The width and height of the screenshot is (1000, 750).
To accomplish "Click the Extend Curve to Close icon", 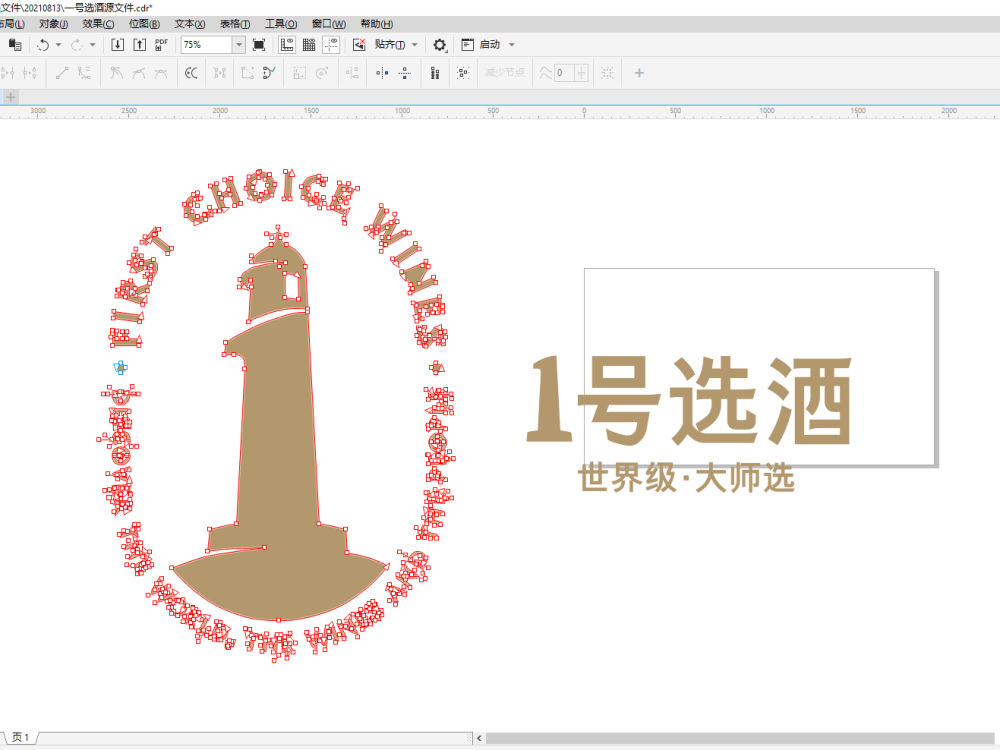I will tap(247, 73).
